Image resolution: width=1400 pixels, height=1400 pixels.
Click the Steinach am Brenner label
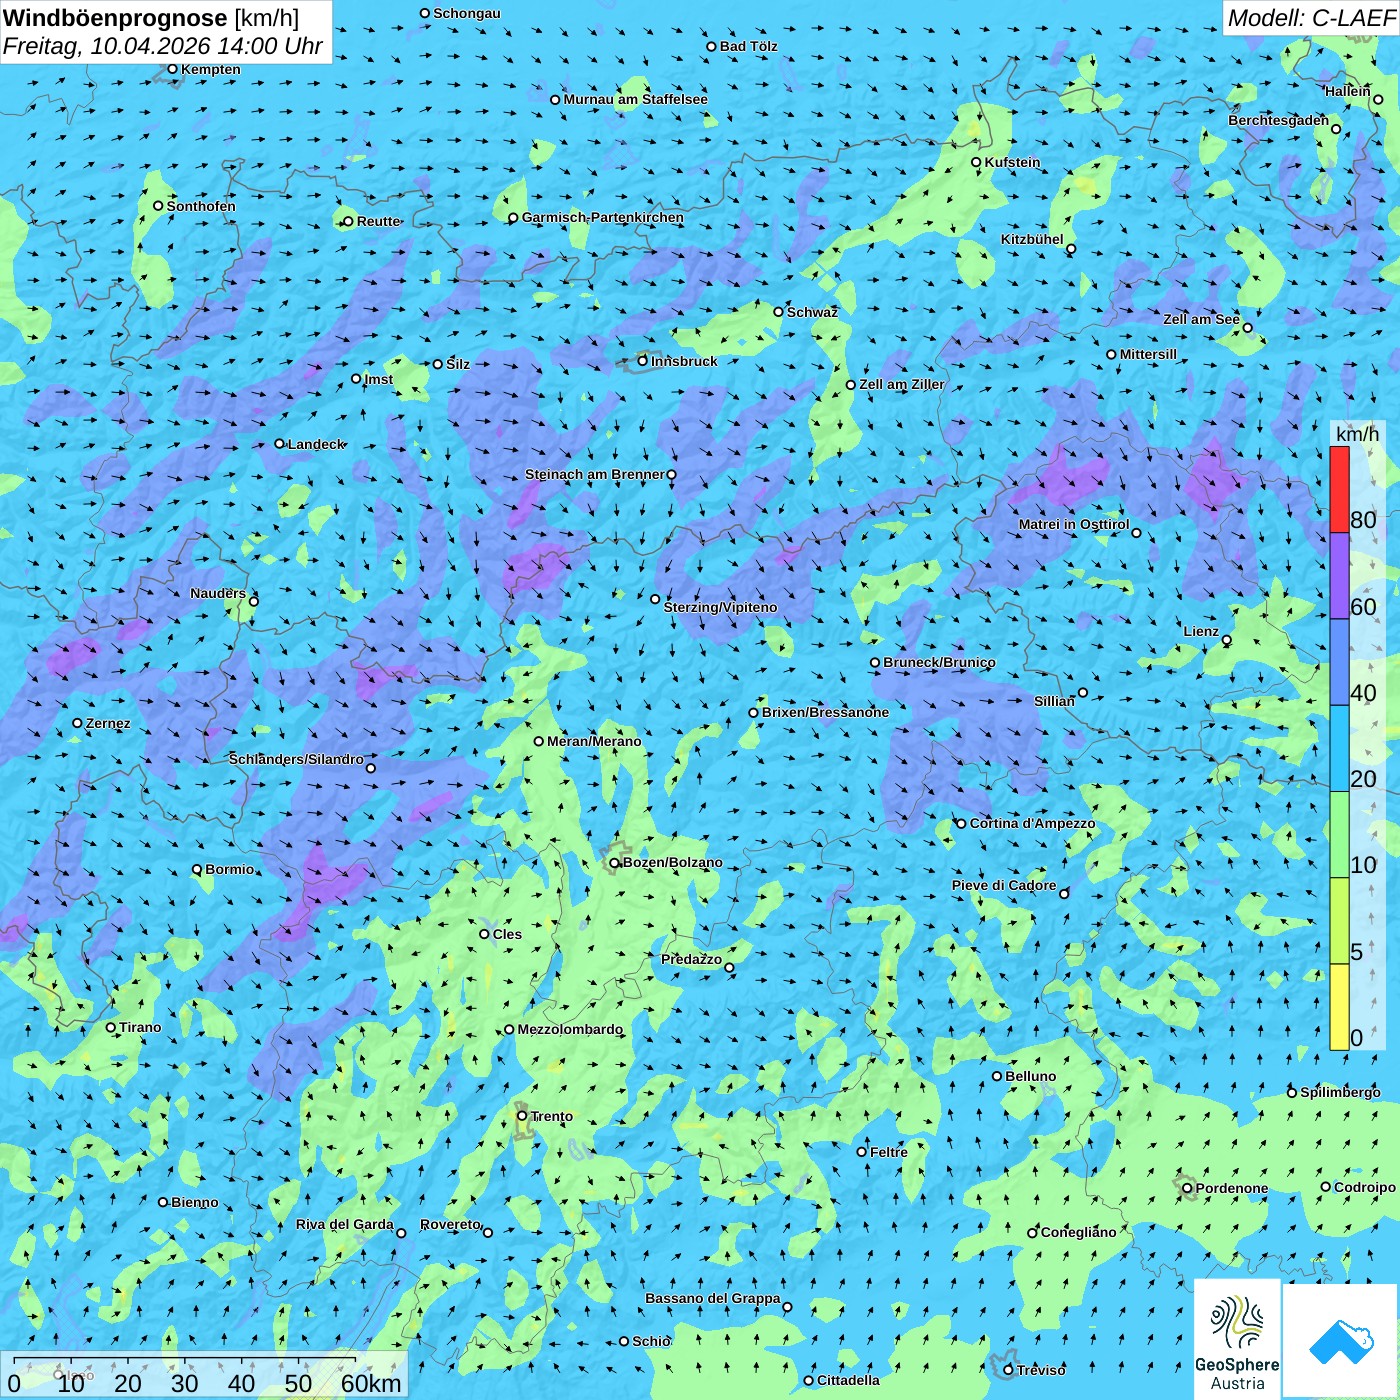pyautogui.click(x=594, y=474)
